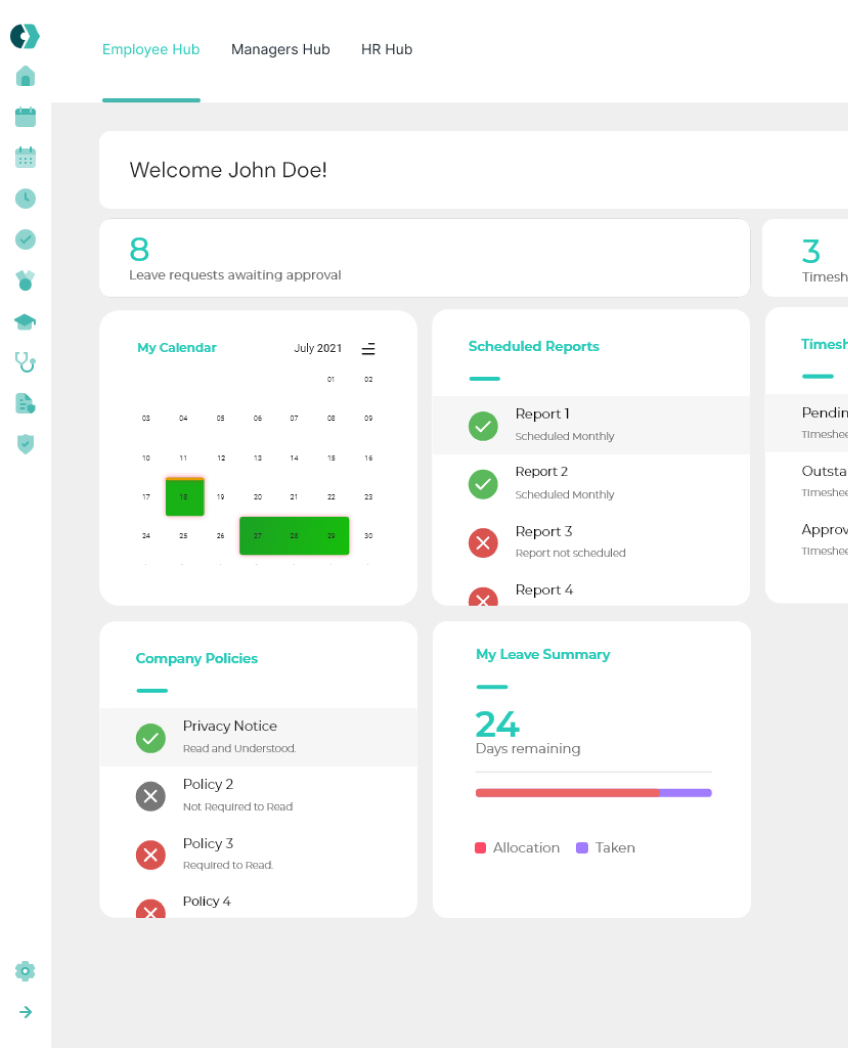The width and height of the screenshot is (848, 1048).
Task: Open Policy 4 in Company Policies
Action: [259, 901]
